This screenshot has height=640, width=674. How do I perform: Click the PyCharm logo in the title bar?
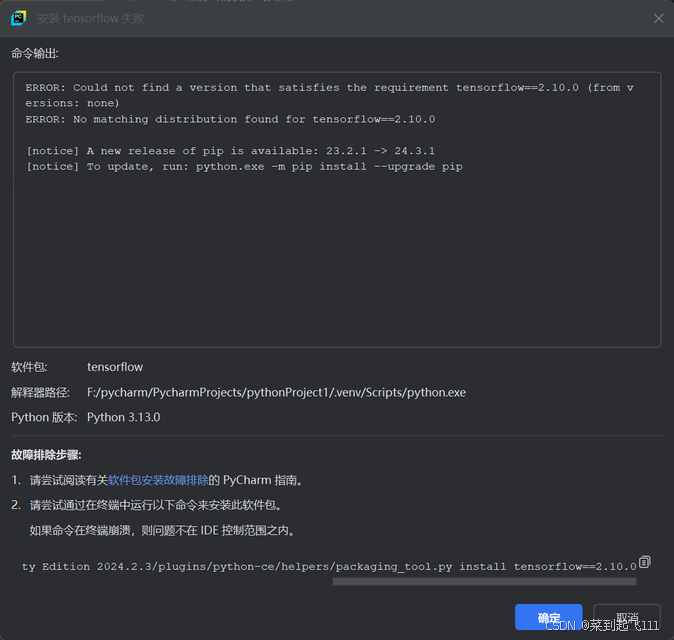[18, 18]
